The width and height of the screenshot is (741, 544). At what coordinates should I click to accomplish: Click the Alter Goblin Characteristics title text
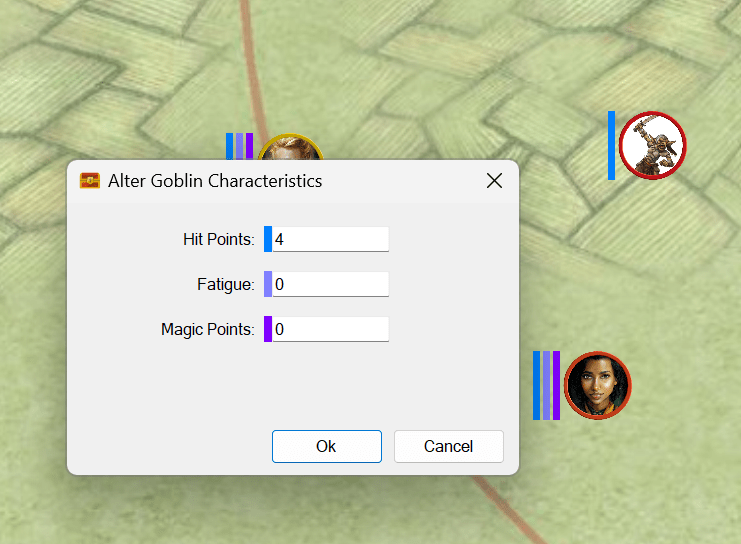pos(215,181)
